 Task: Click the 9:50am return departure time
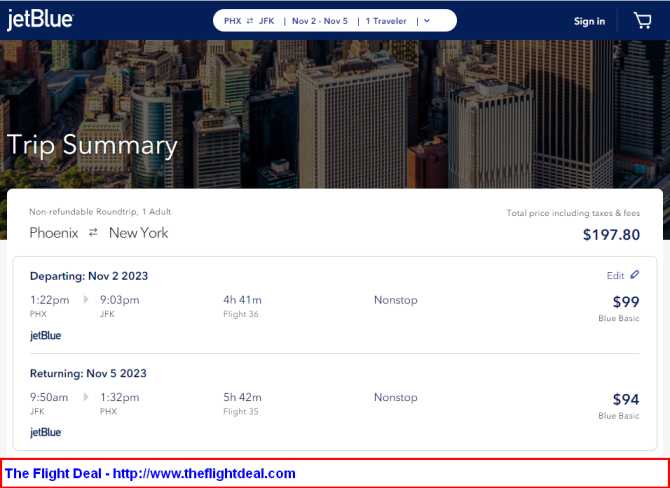(x=49, y=397)
